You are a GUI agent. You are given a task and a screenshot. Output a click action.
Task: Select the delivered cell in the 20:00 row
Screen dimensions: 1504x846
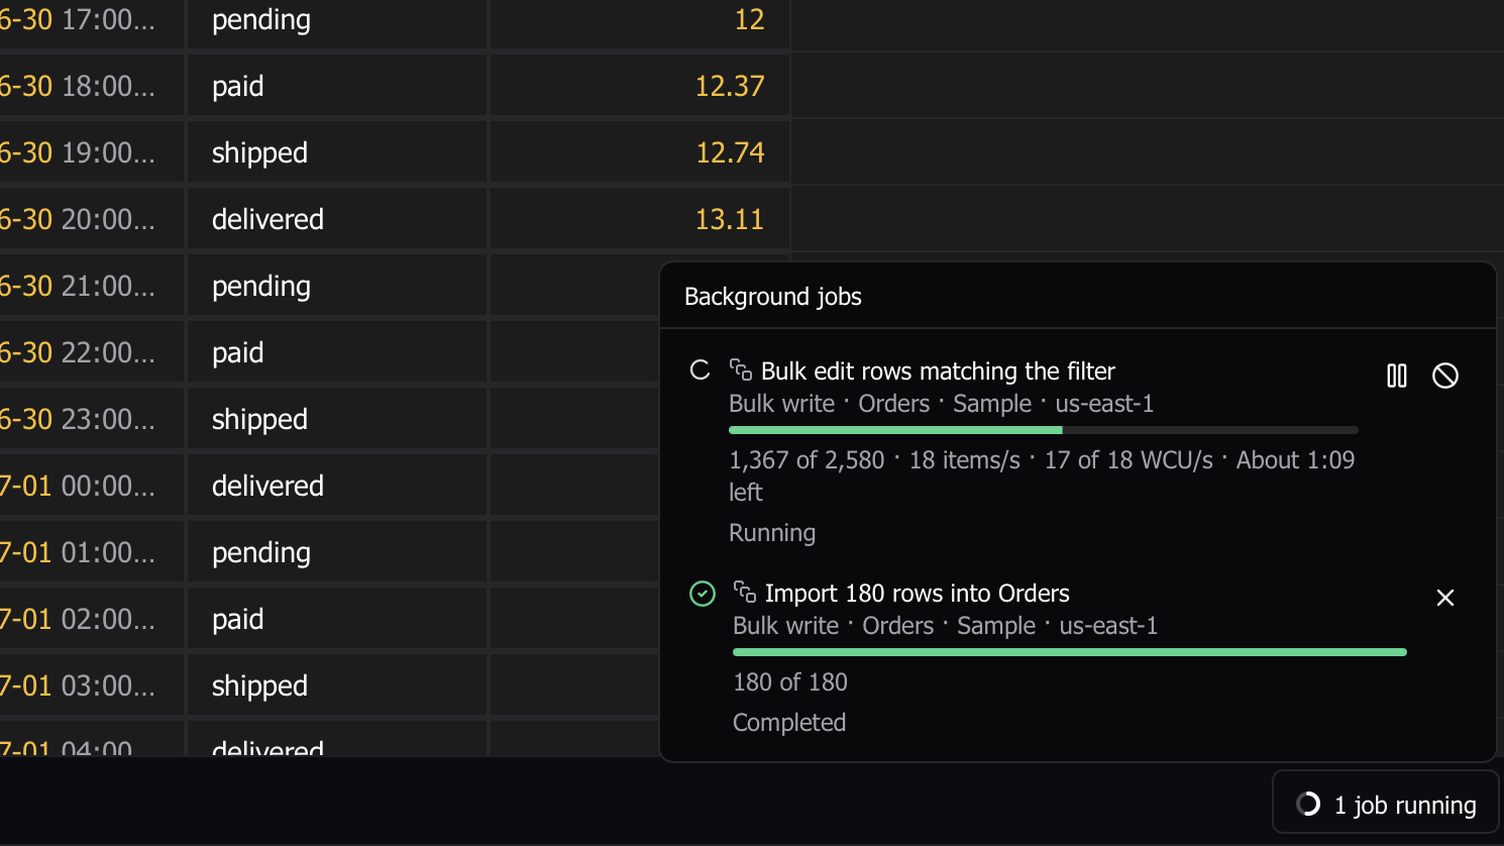[337, 219]
